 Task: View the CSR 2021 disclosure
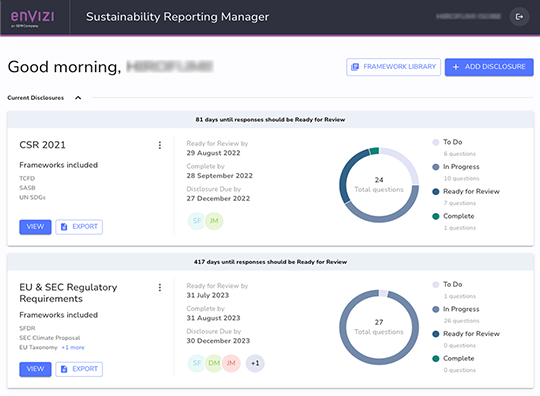(35, 227)
